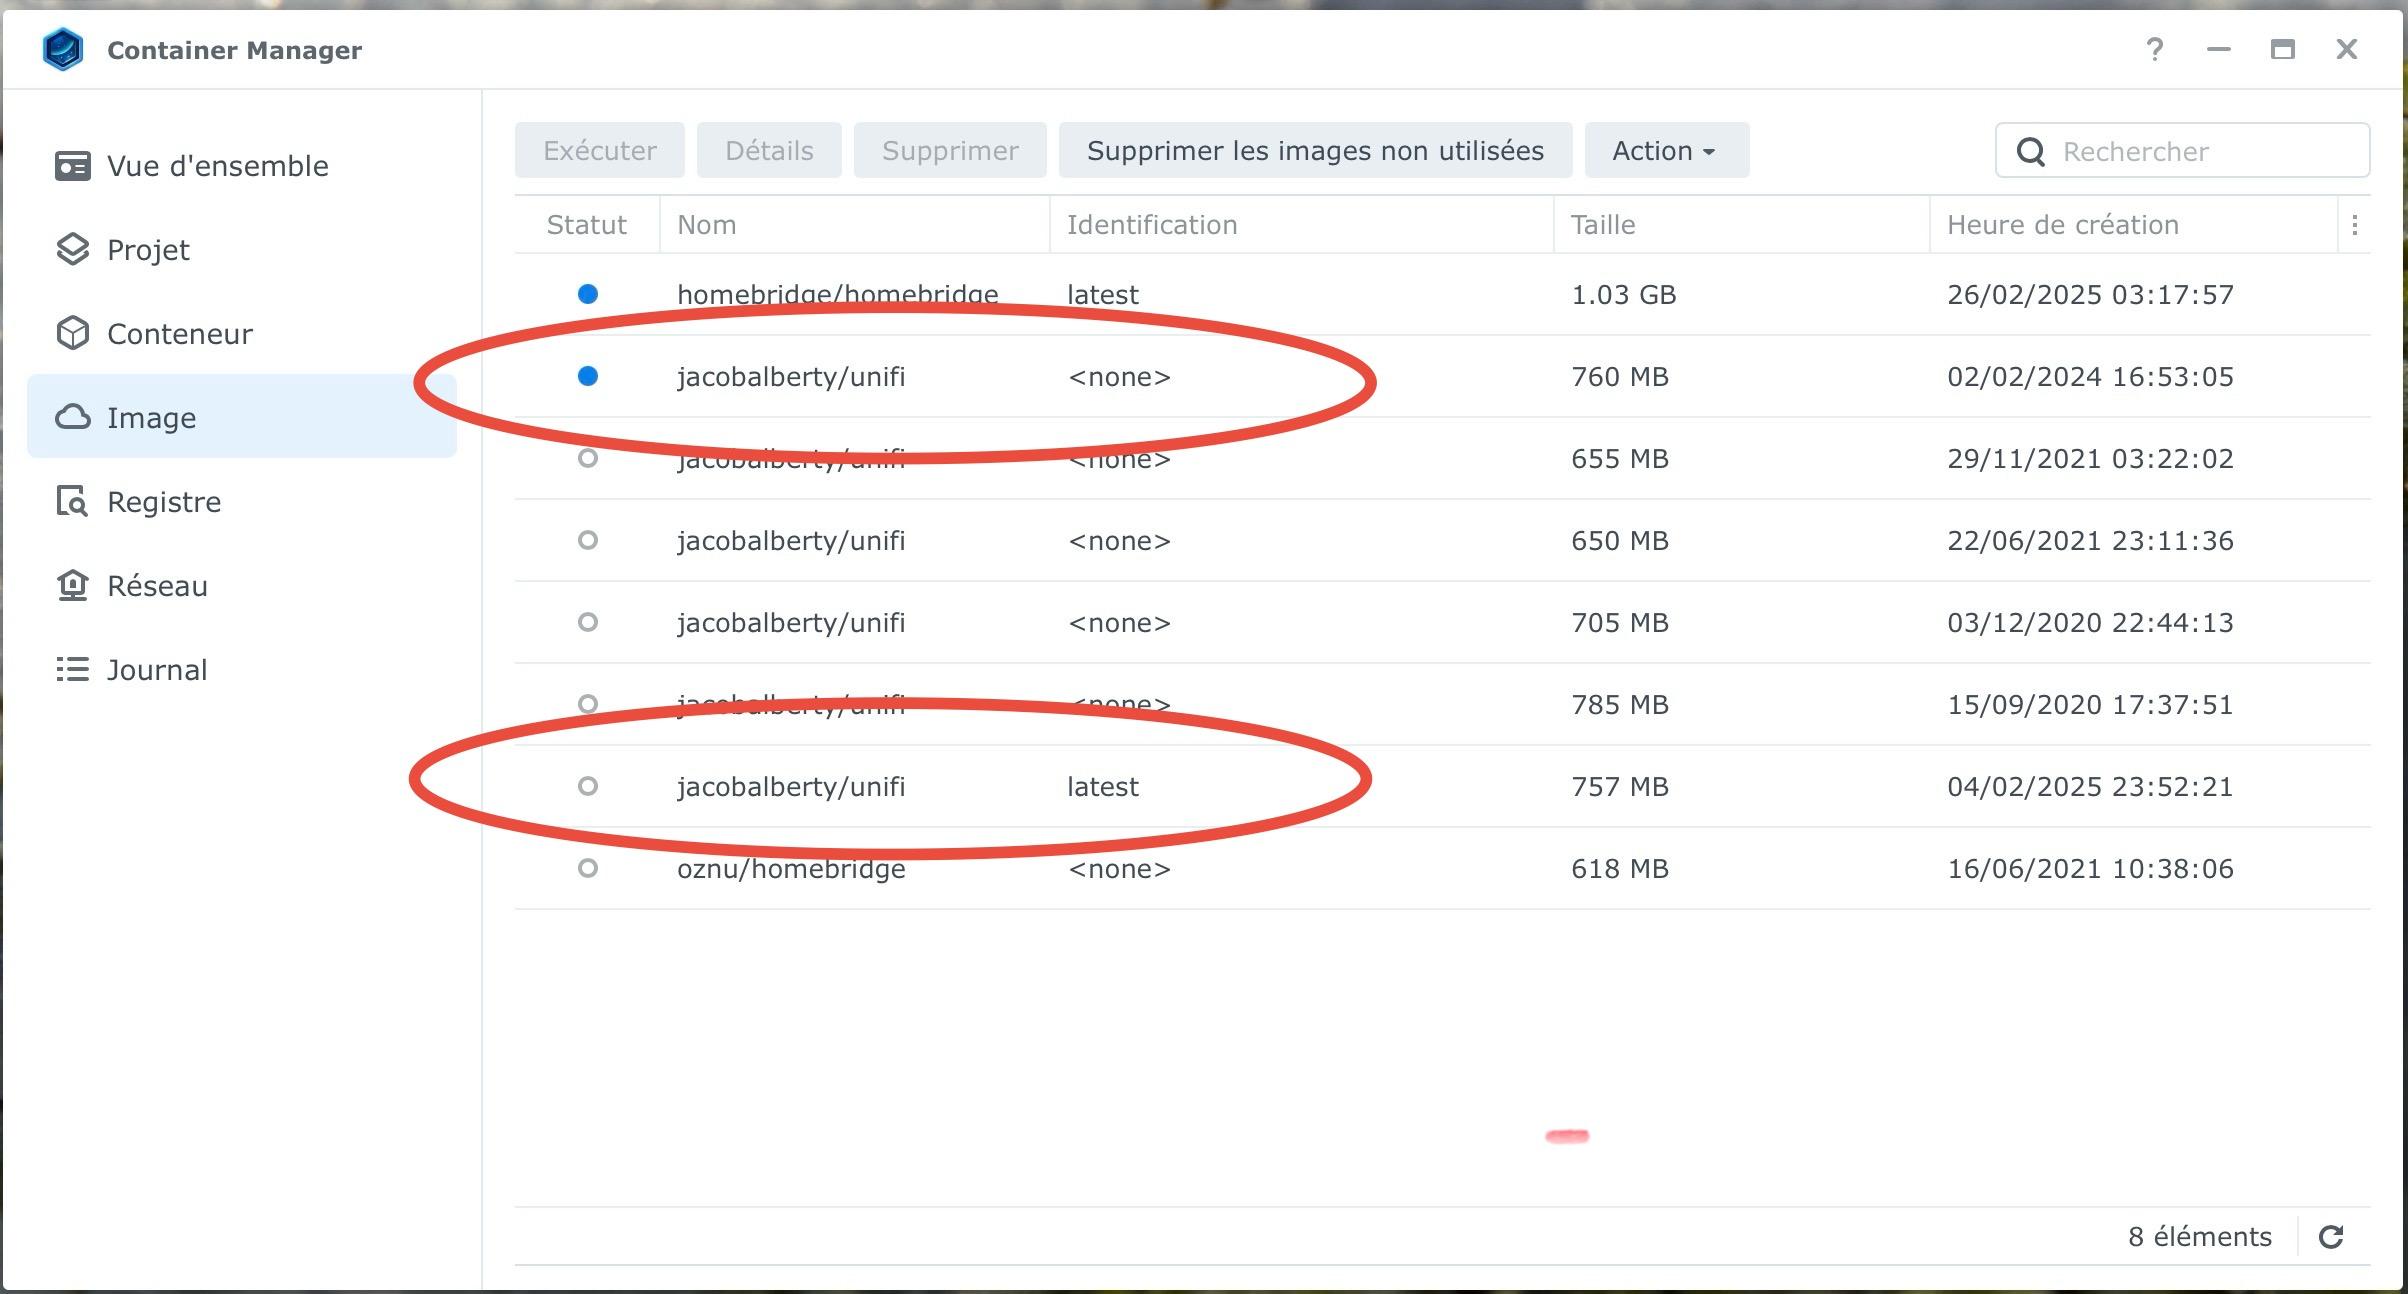
Task: Click status circle of oznu/homebridge row
Action: coord(588,868)
